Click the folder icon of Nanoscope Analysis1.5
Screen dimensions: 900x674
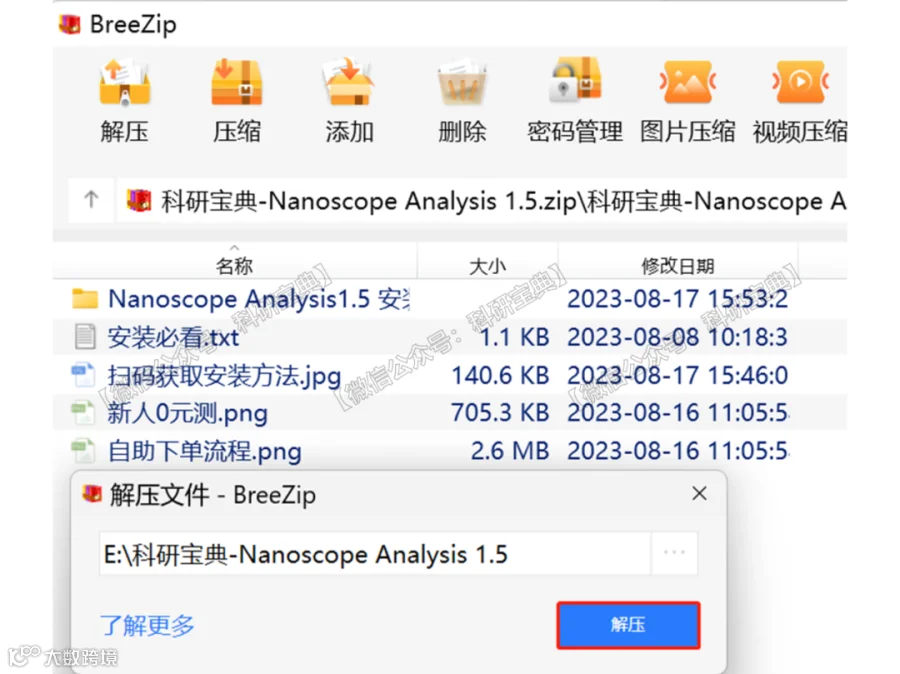(85, 299)
